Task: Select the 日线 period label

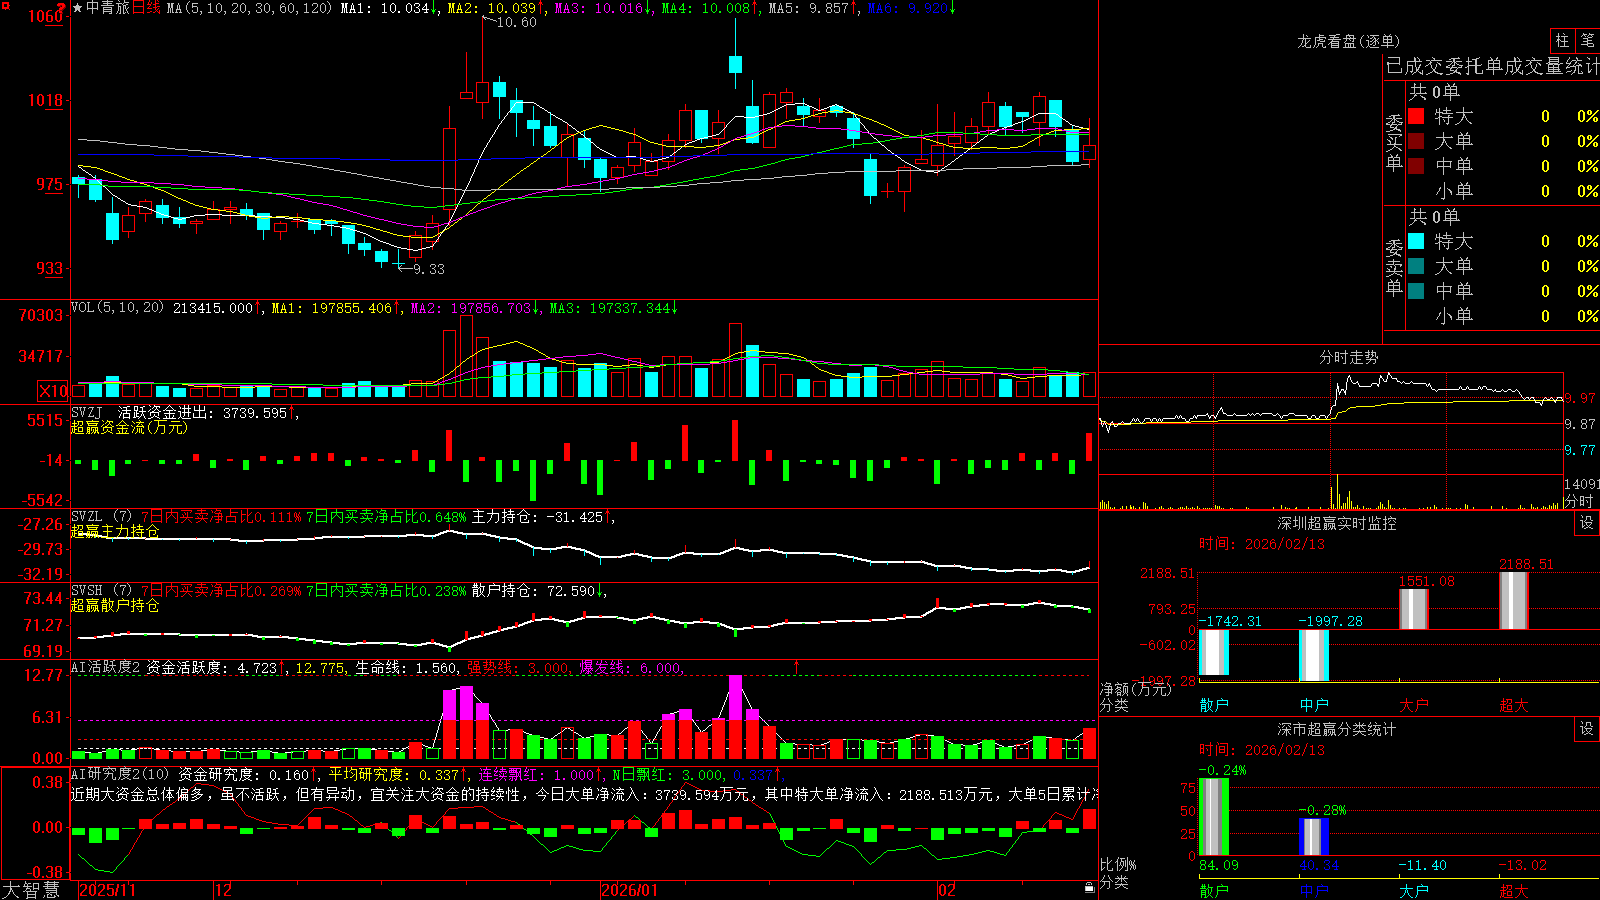Action: click(x=146, y=8)
